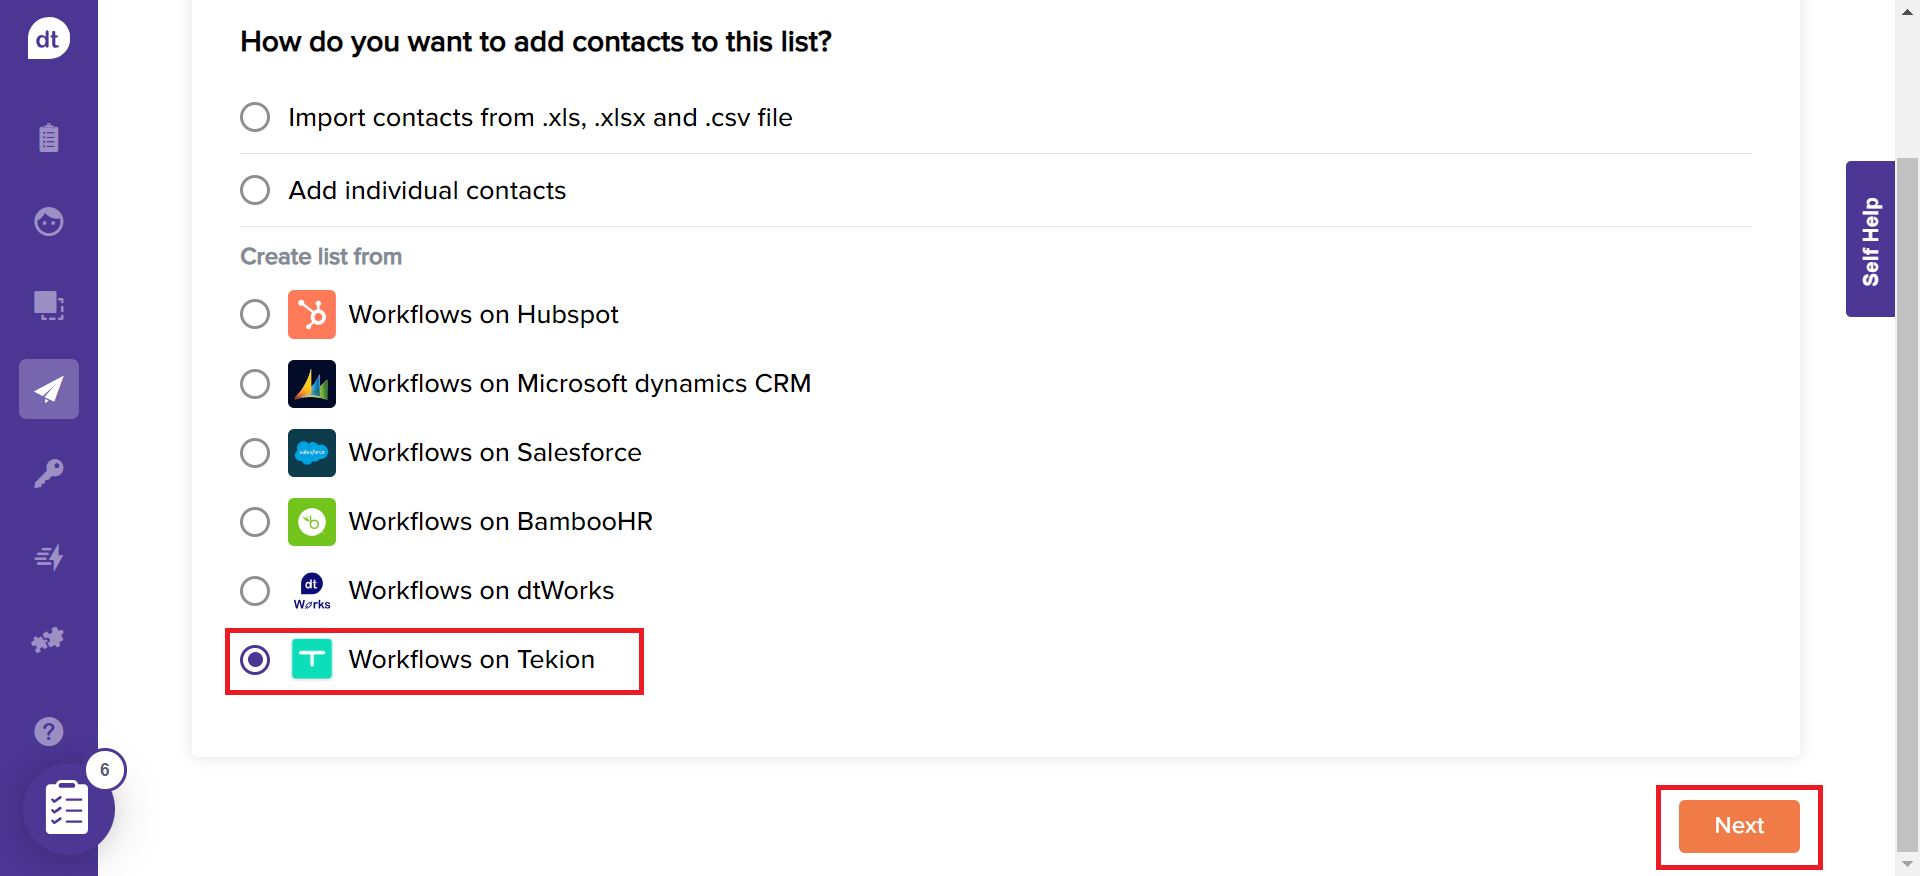This screenshot has height=876, width=1920.
Task: Open the key icon in sidebar
Action: click(x=48, y=473)
